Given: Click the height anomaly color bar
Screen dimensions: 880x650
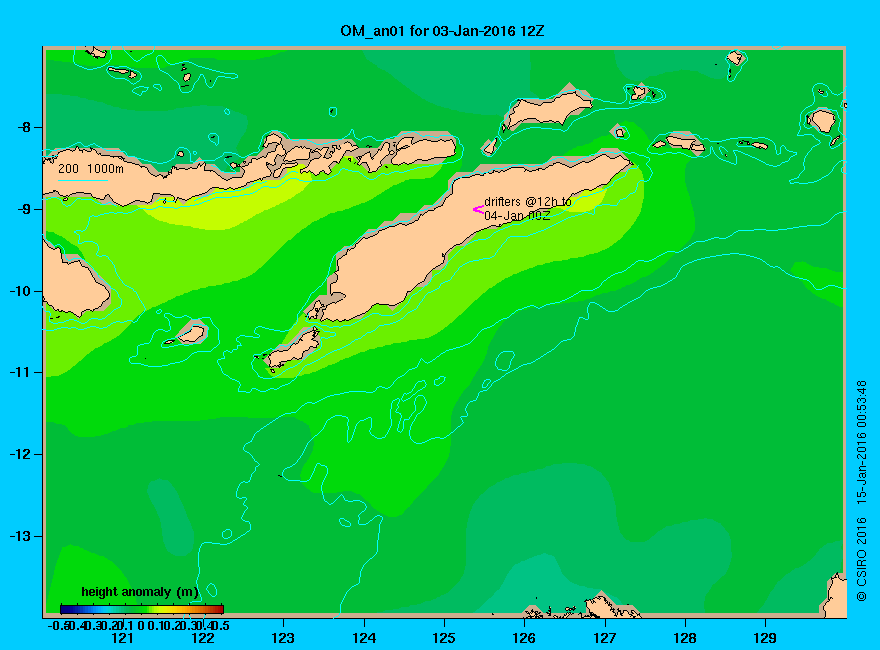Looking at the screenshot, I should (142, 609).
